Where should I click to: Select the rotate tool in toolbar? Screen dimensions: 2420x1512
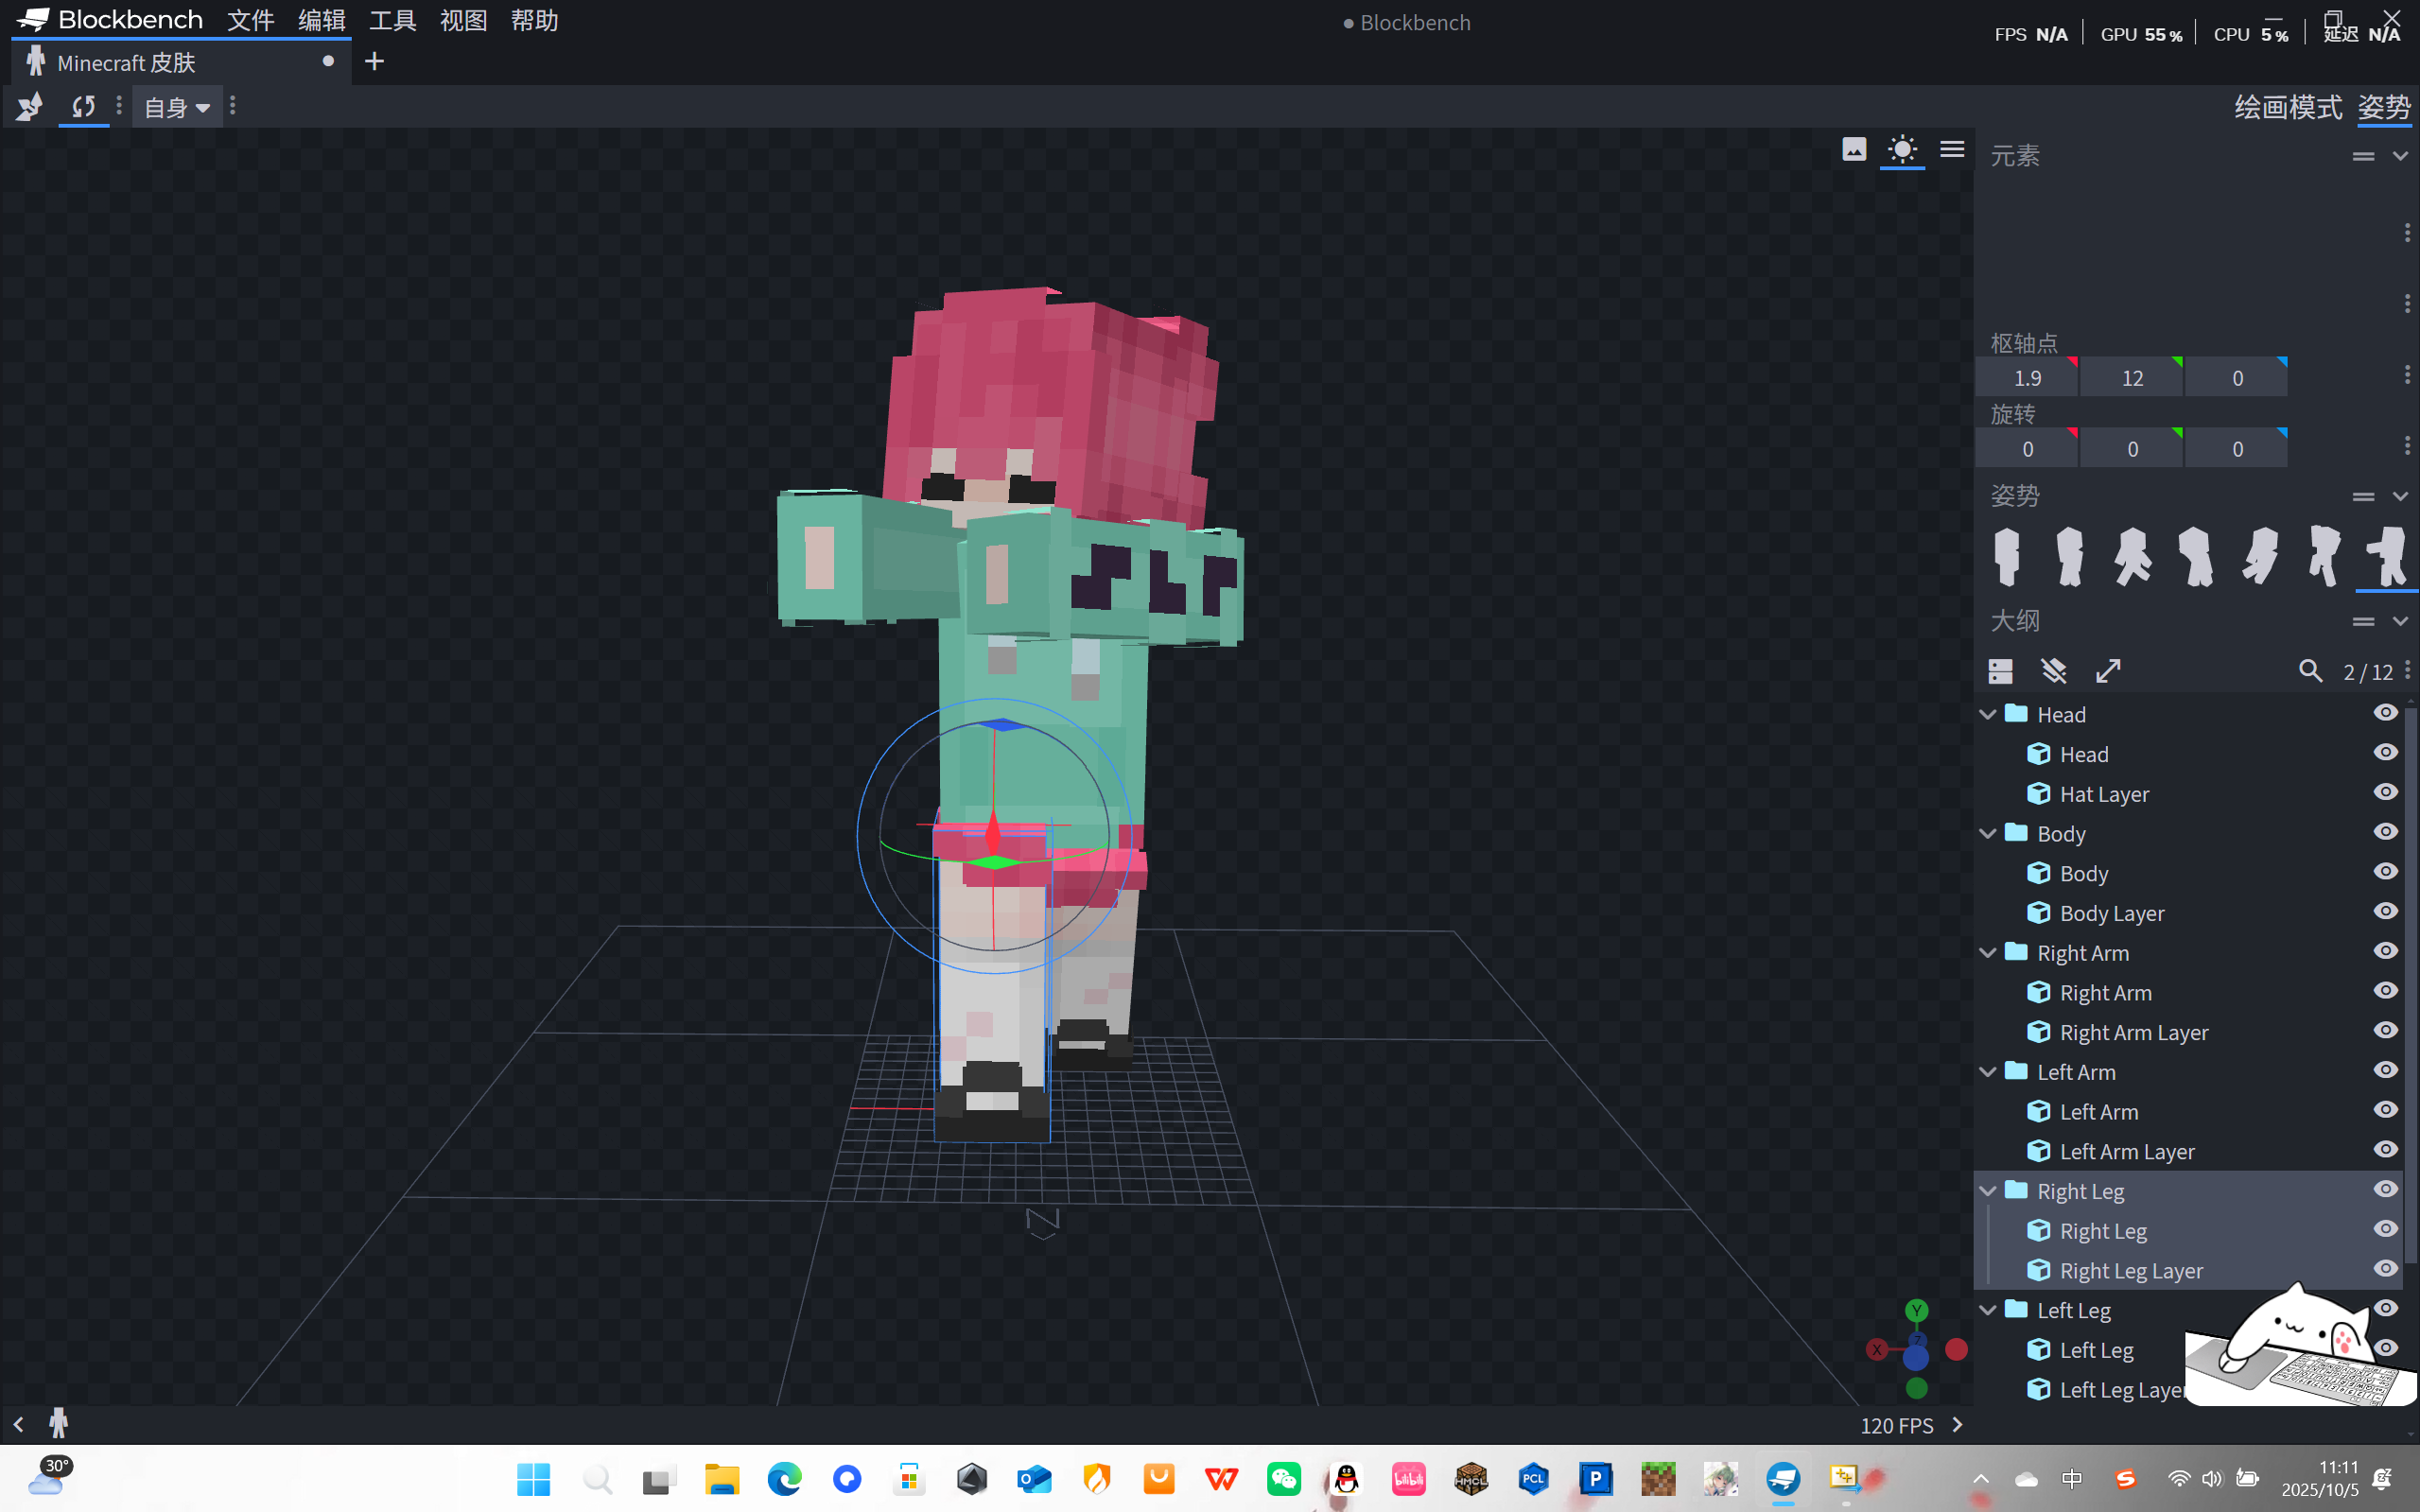[83, 106]
